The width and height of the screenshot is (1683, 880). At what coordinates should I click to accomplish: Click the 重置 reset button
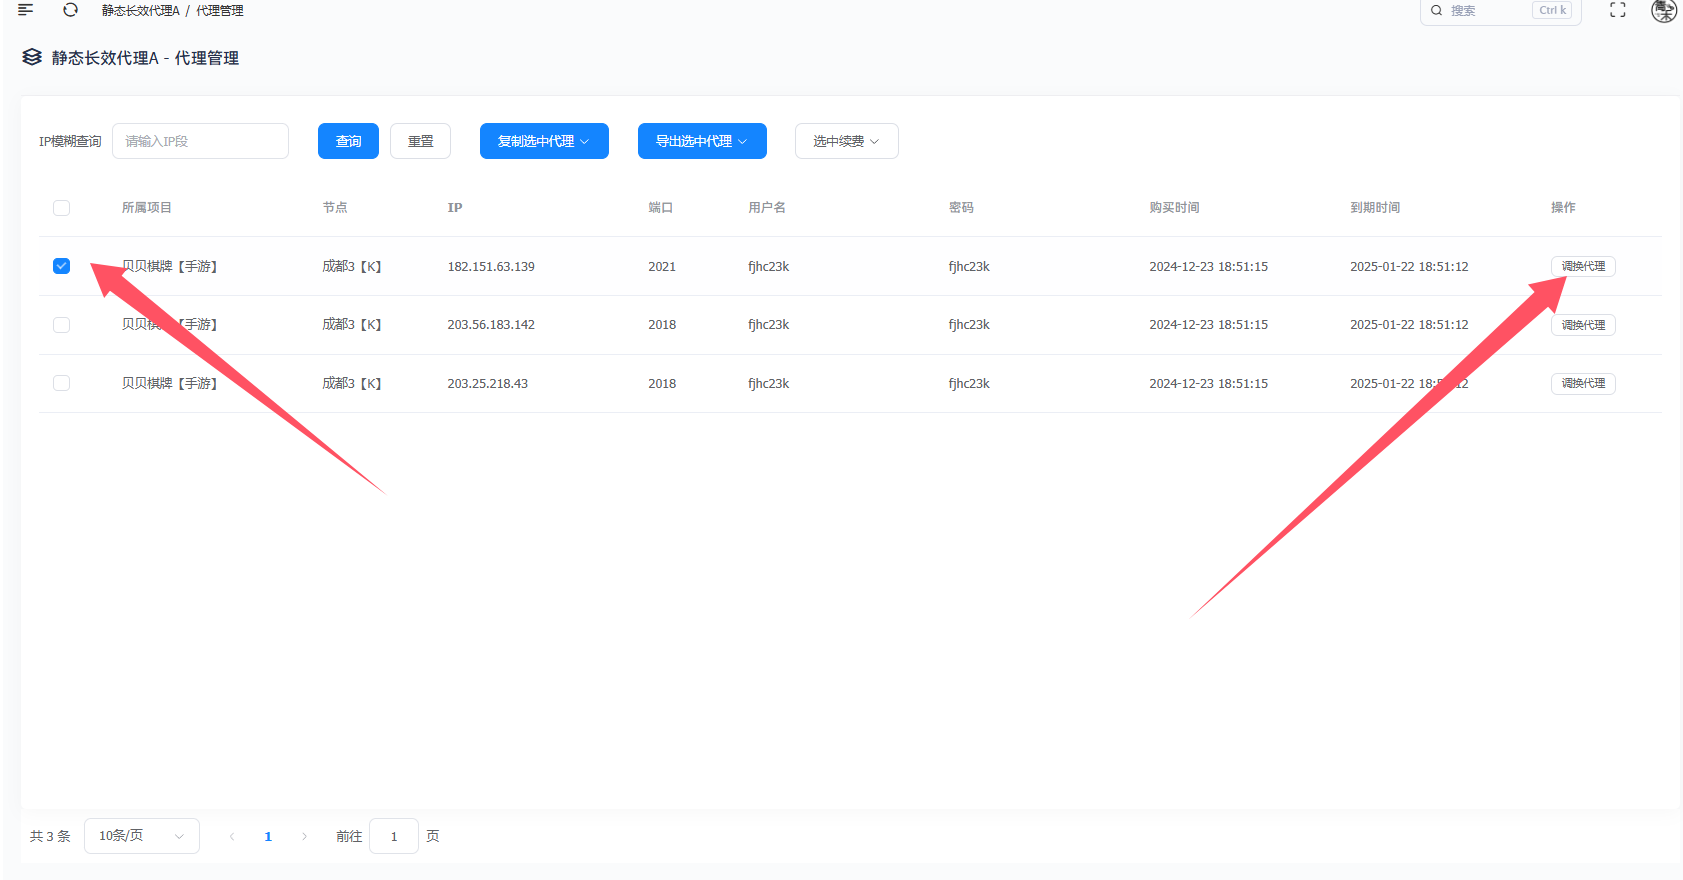pos(420,141)
